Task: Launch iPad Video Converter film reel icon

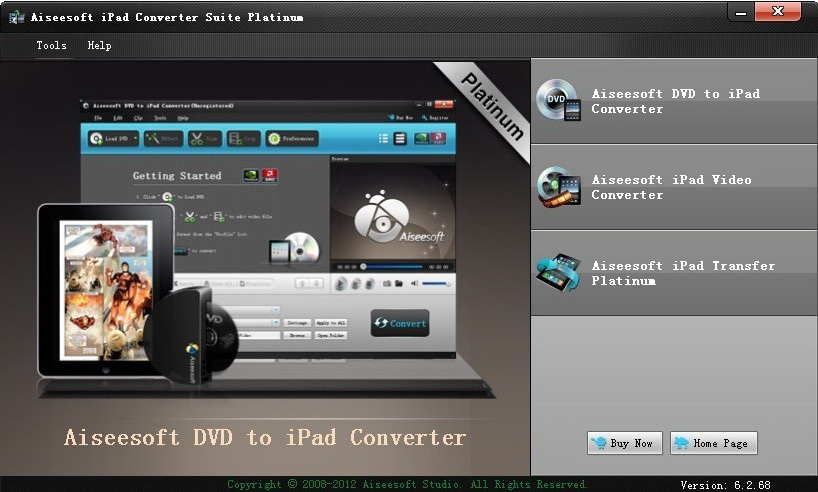Action: (x=559, y=187)
